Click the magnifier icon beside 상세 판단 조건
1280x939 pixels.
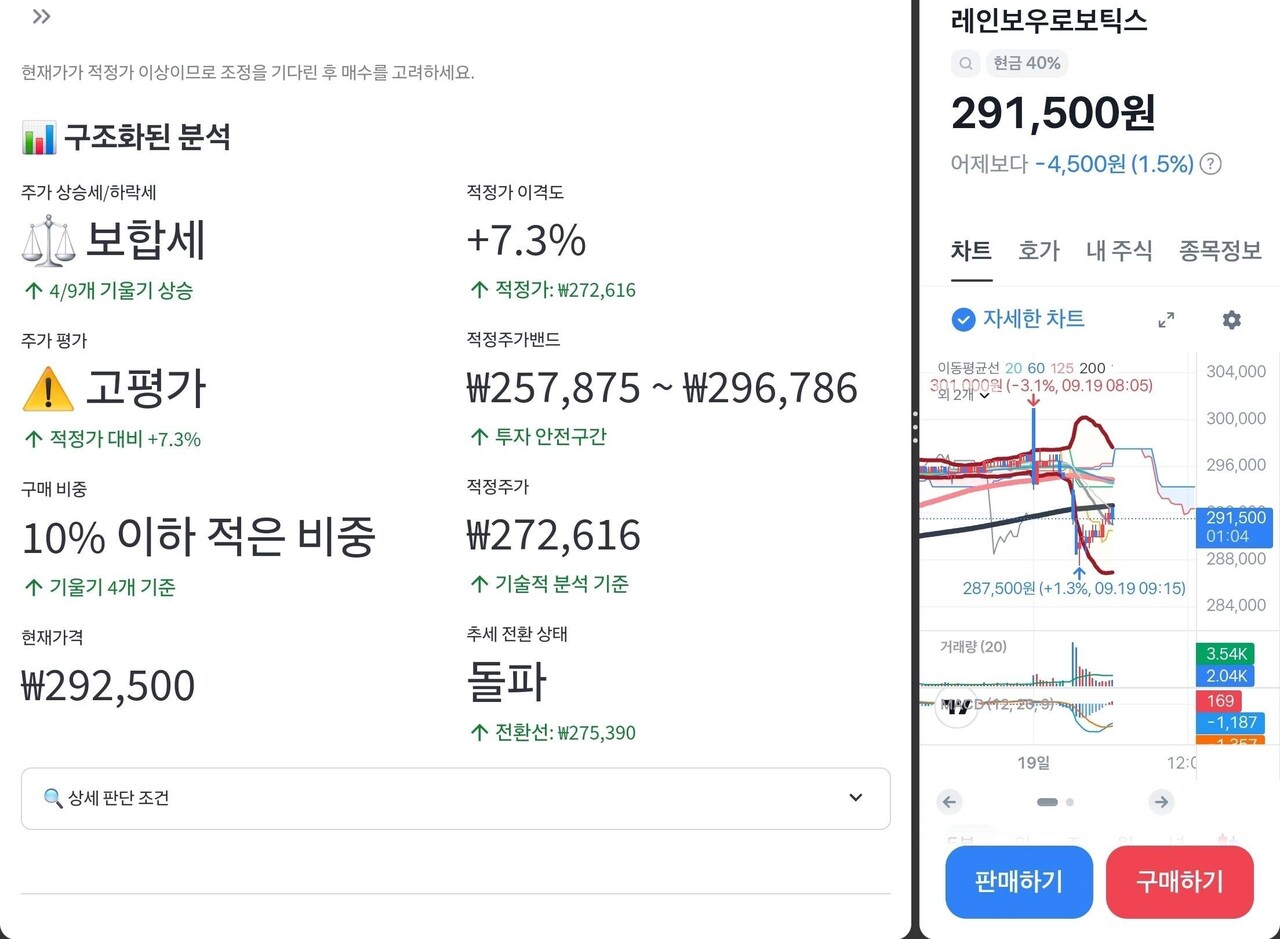[53, 798]
